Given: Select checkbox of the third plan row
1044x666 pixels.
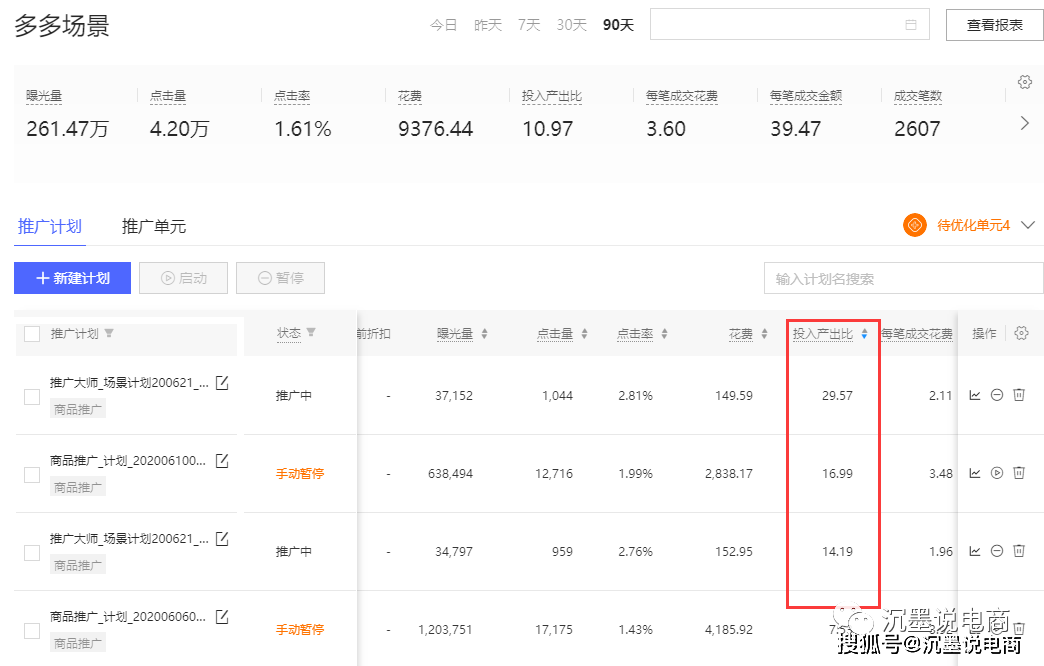Looking at the screenshot, I should click(32, 552).
